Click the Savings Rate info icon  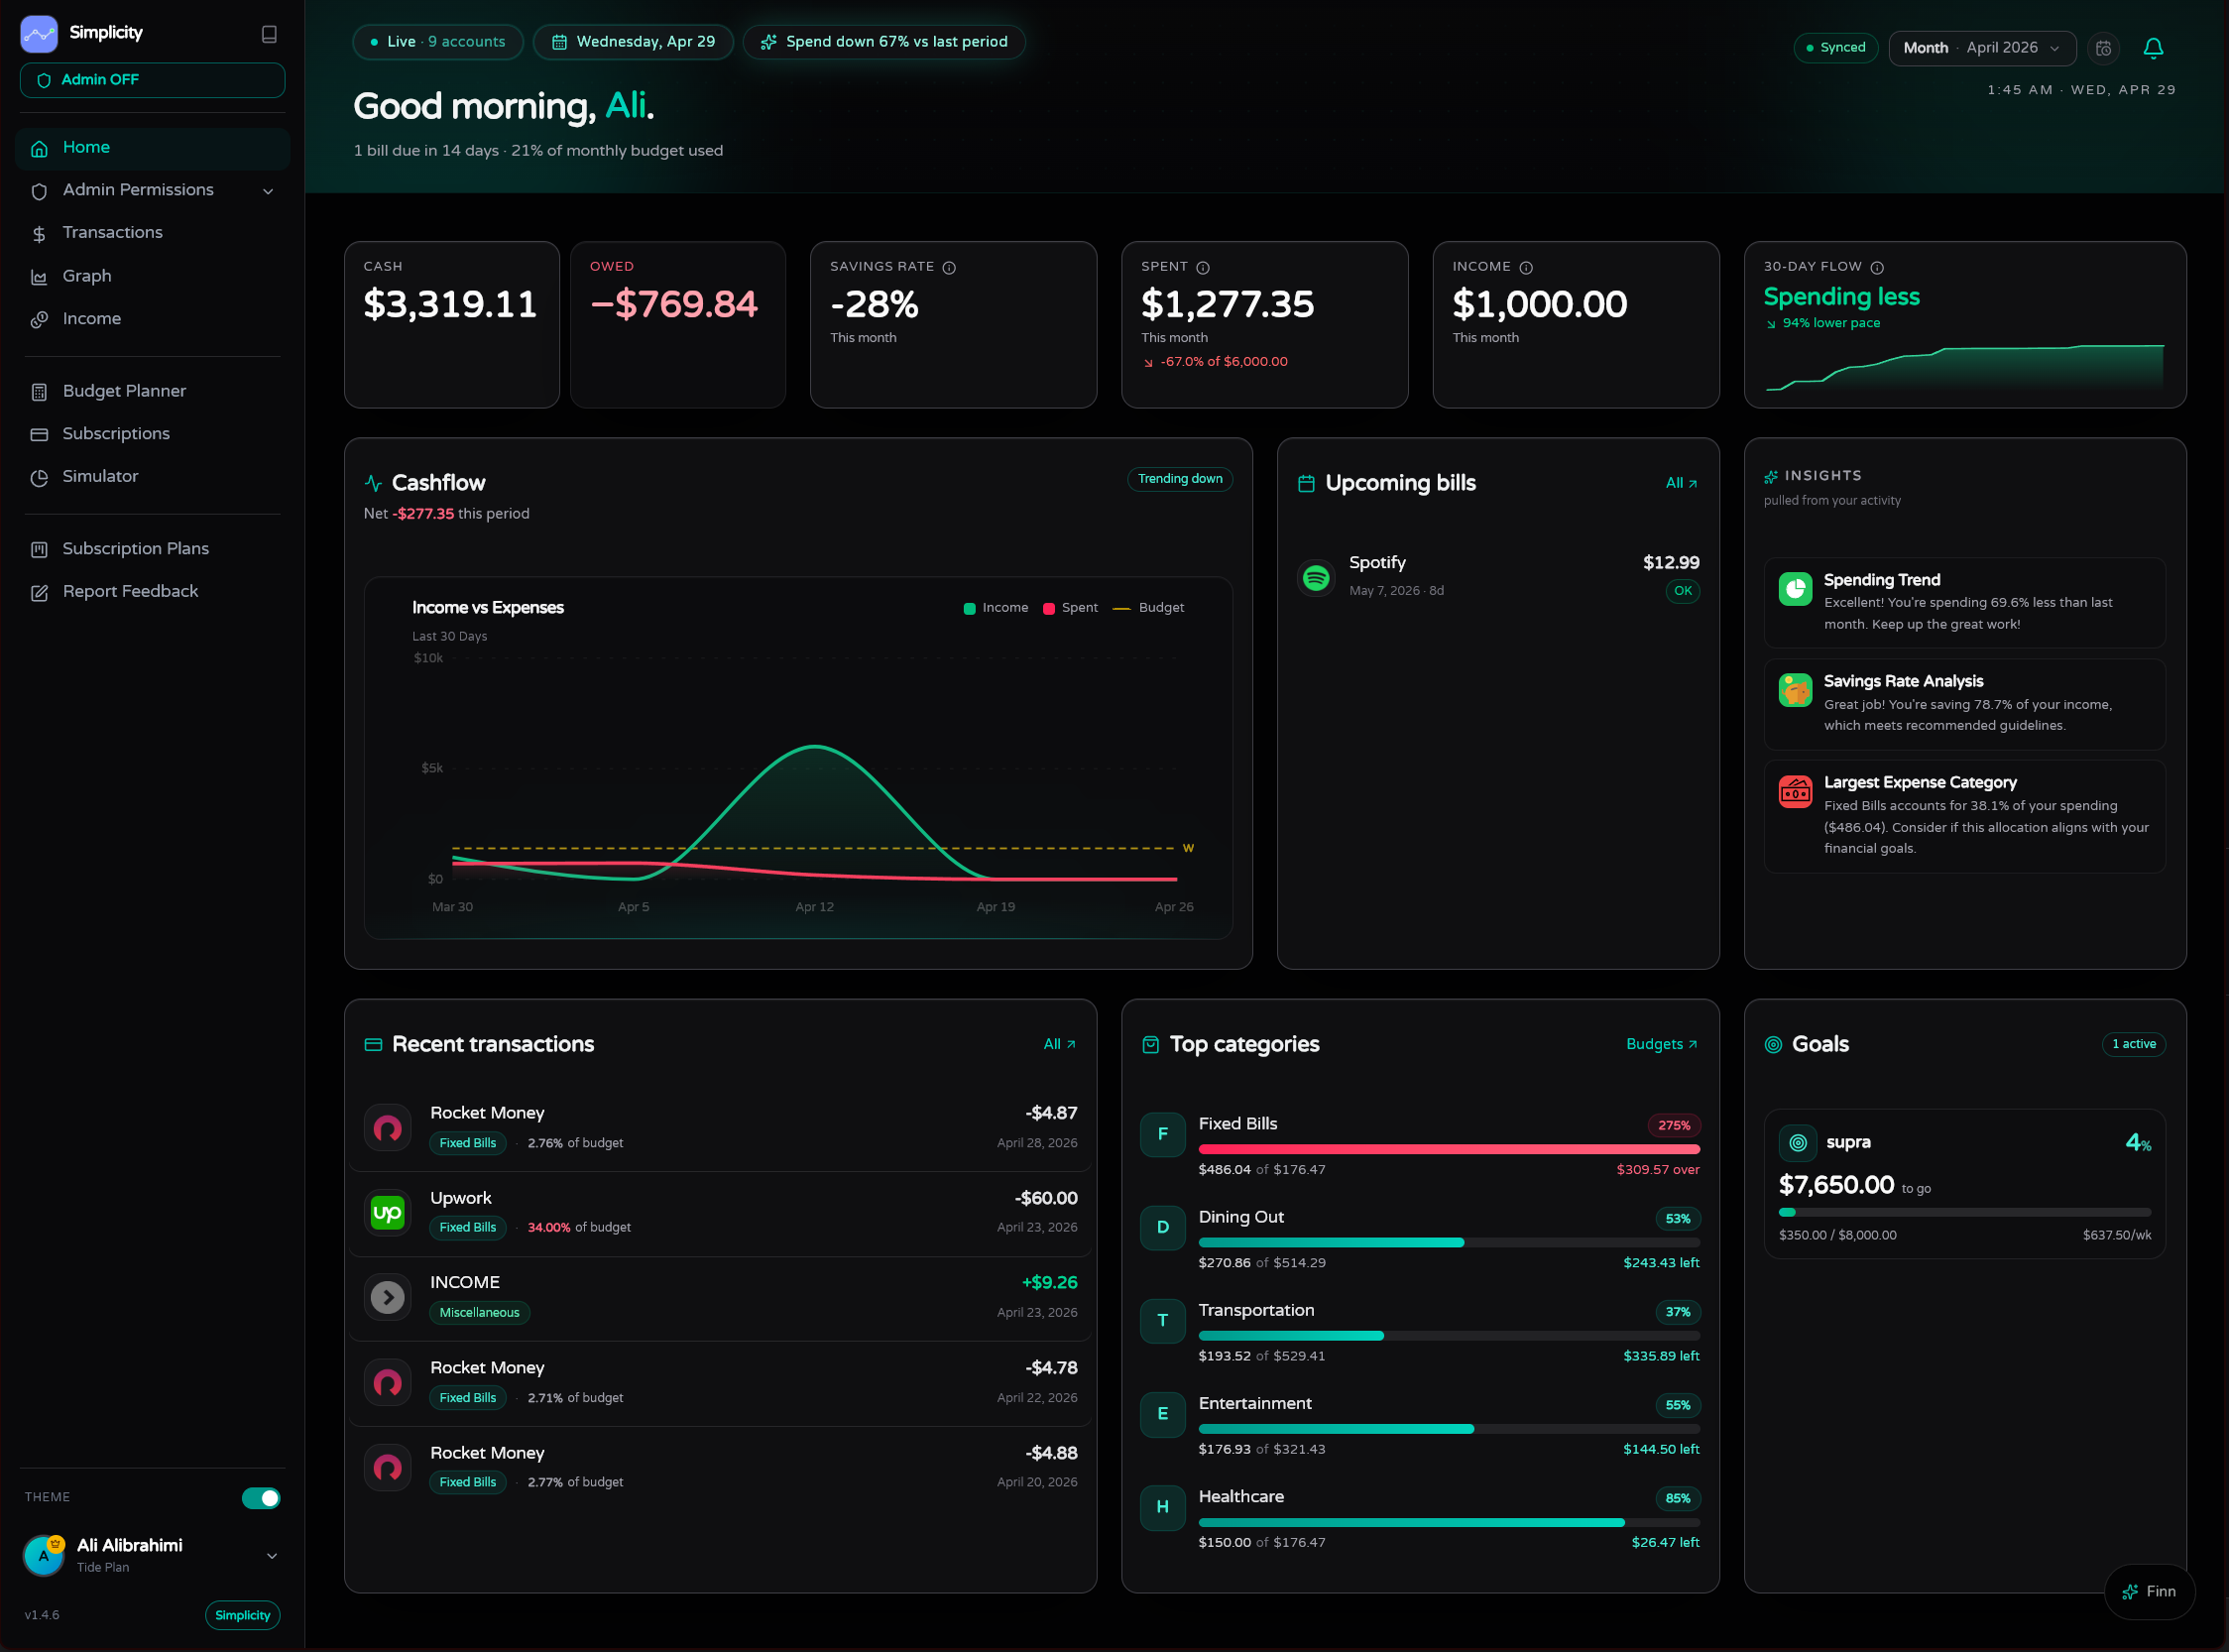(949, 267)
